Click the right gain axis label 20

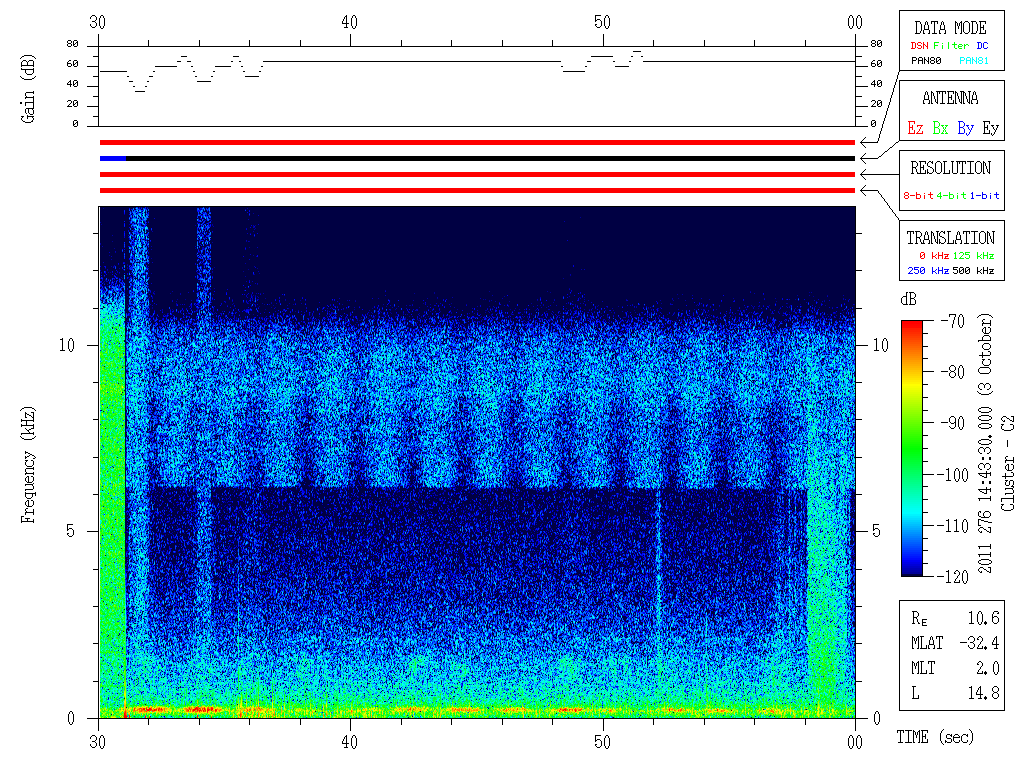coord(876,104)
